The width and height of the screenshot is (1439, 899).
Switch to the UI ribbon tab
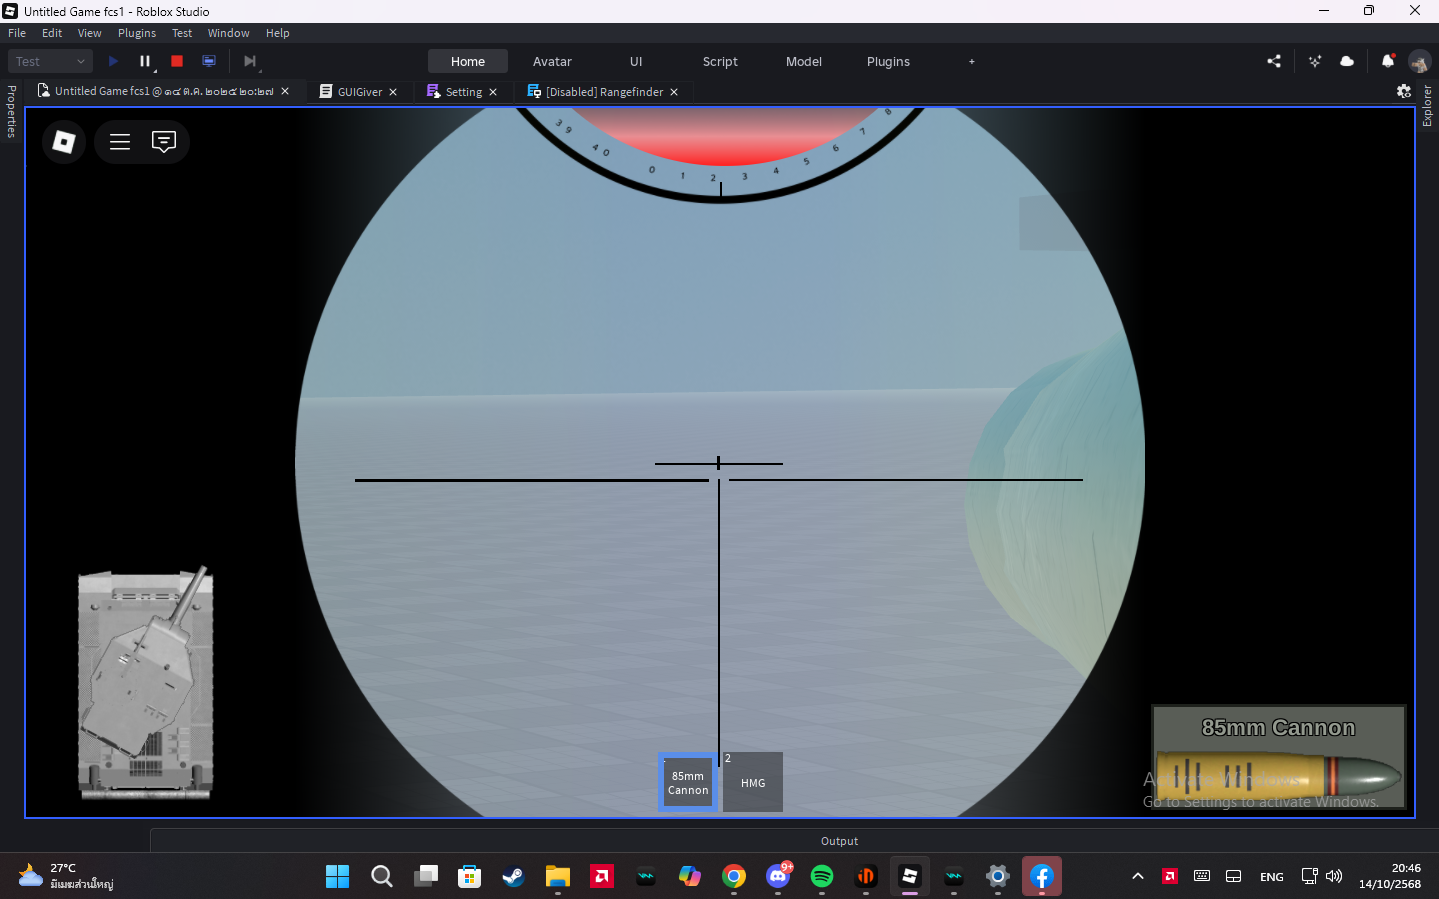pos(636,61)
